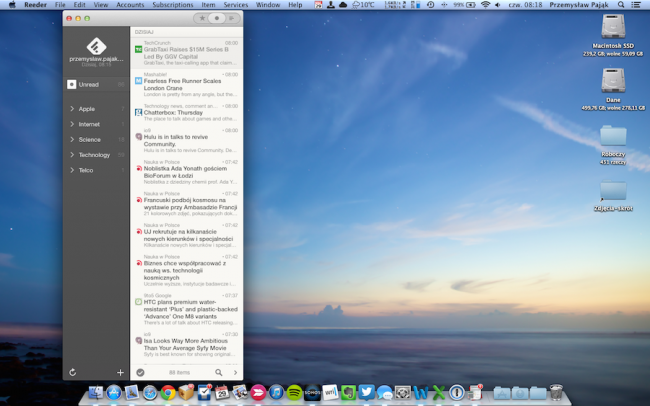Expand the Telco folder chevron
The width and height of the screenshot is (650, 406).
[x=72, y=170]
